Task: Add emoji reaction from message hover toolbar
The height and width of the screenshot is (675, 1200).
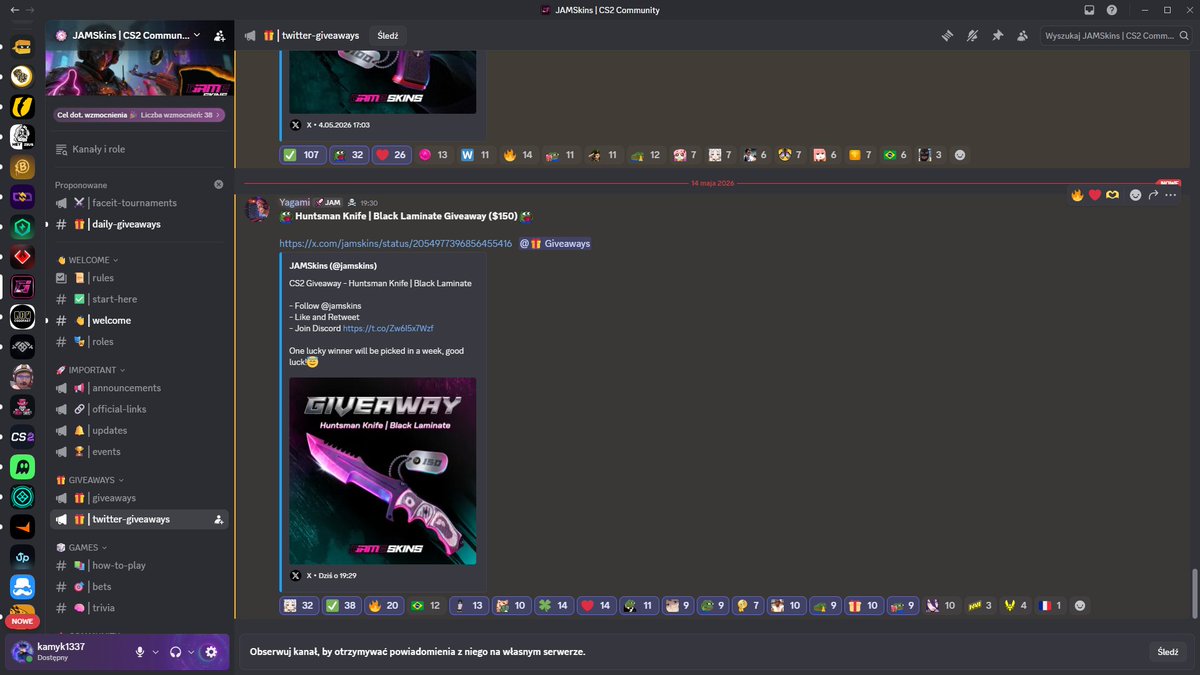Action: click(1135, 195)
